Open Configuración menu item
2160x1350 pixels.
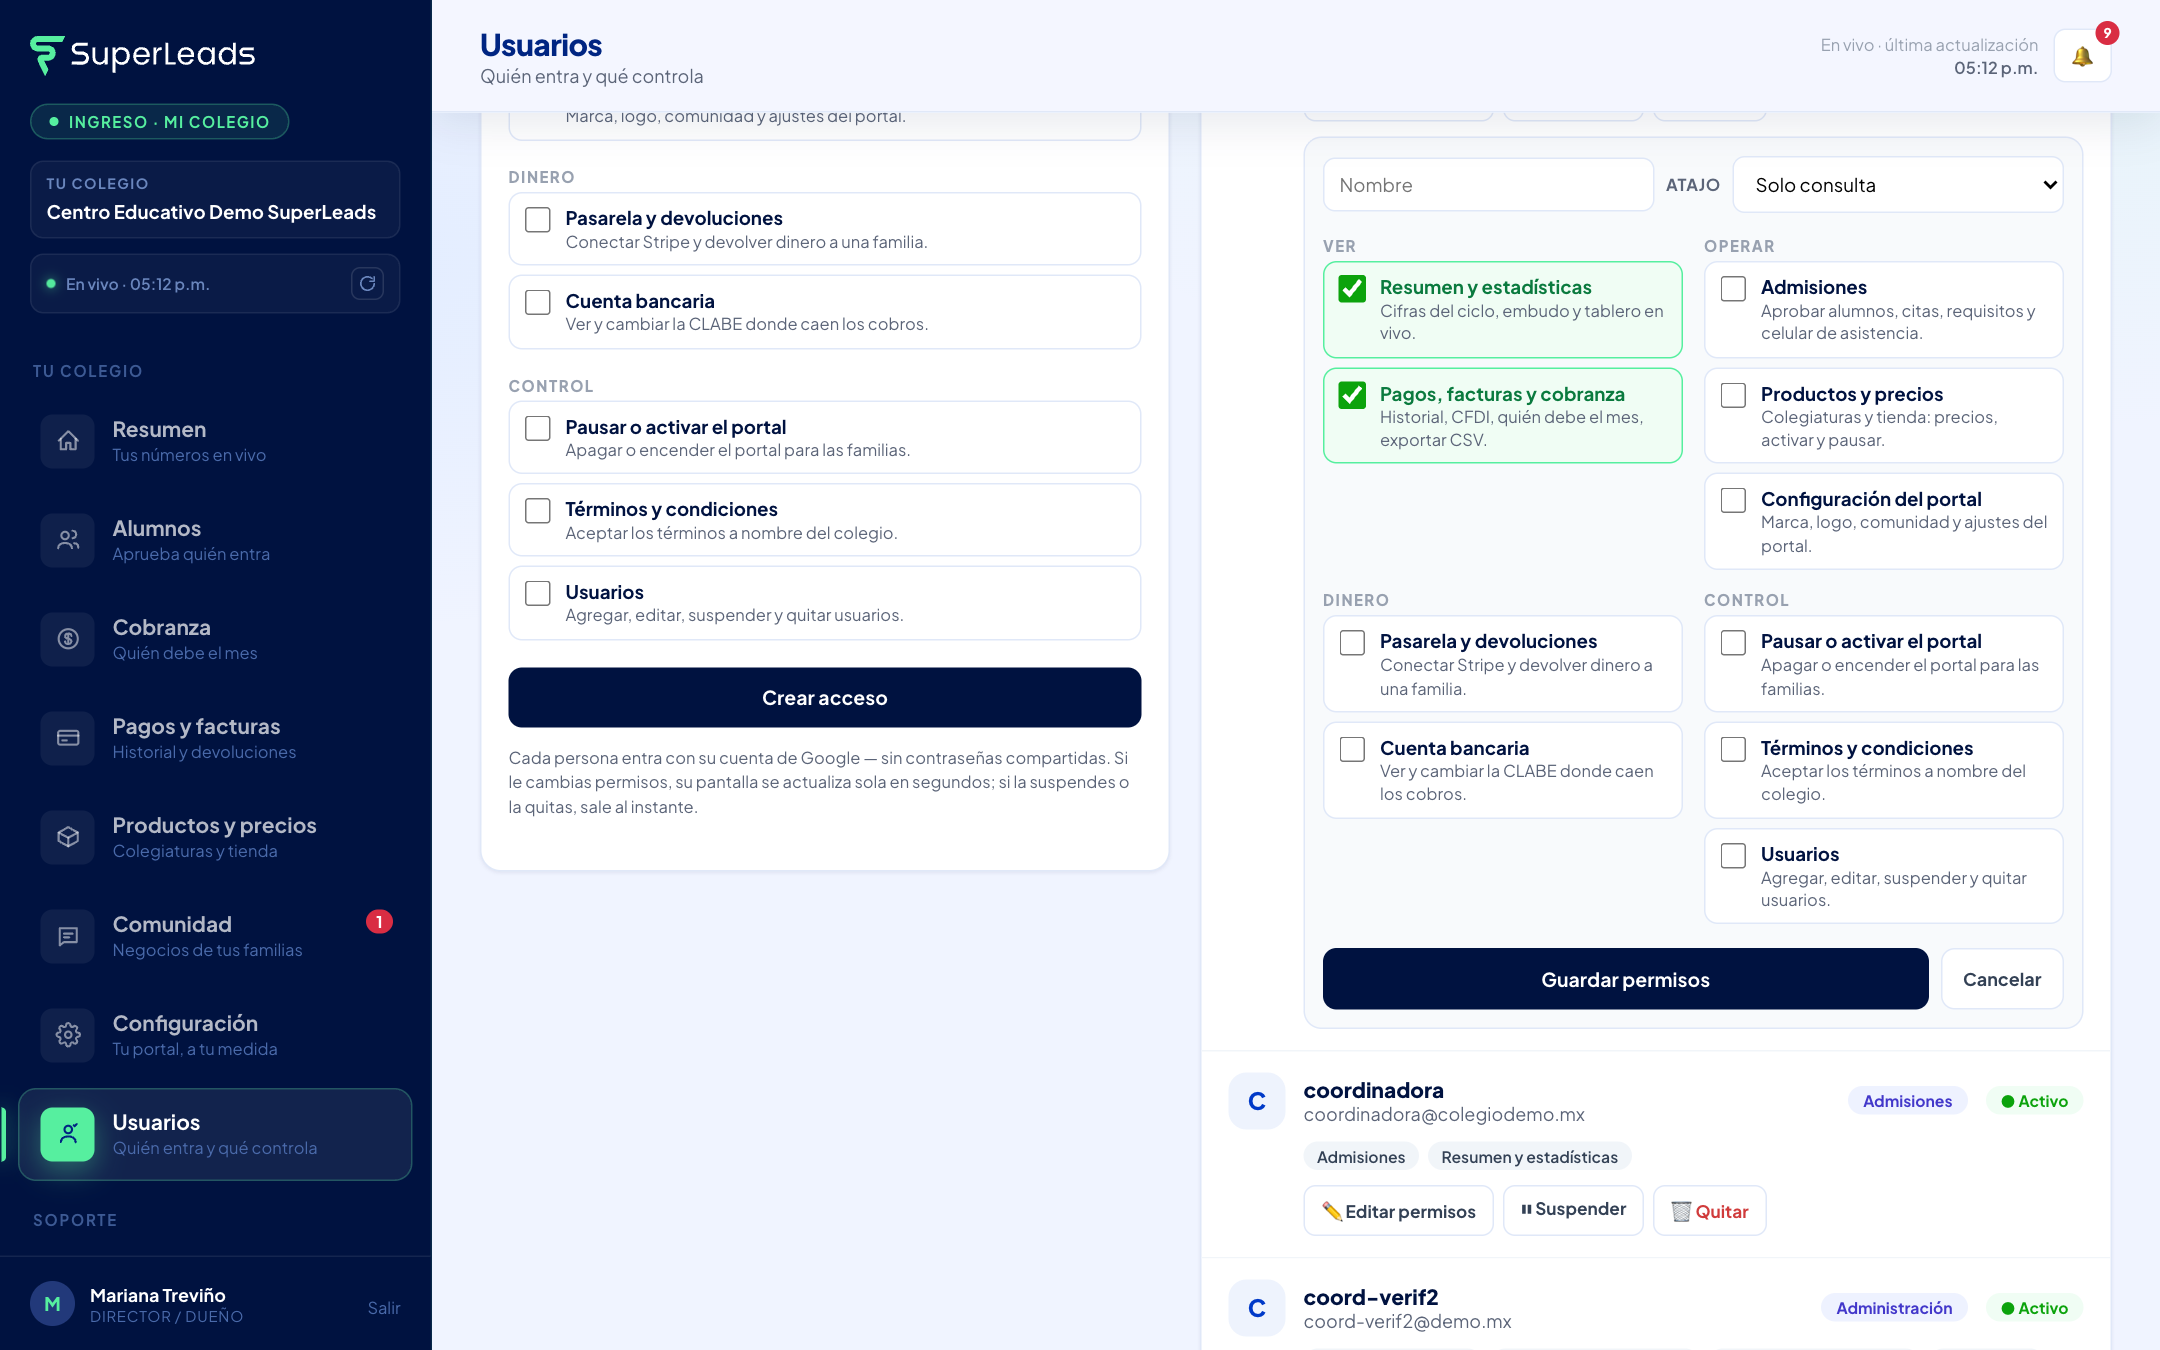215,1035
